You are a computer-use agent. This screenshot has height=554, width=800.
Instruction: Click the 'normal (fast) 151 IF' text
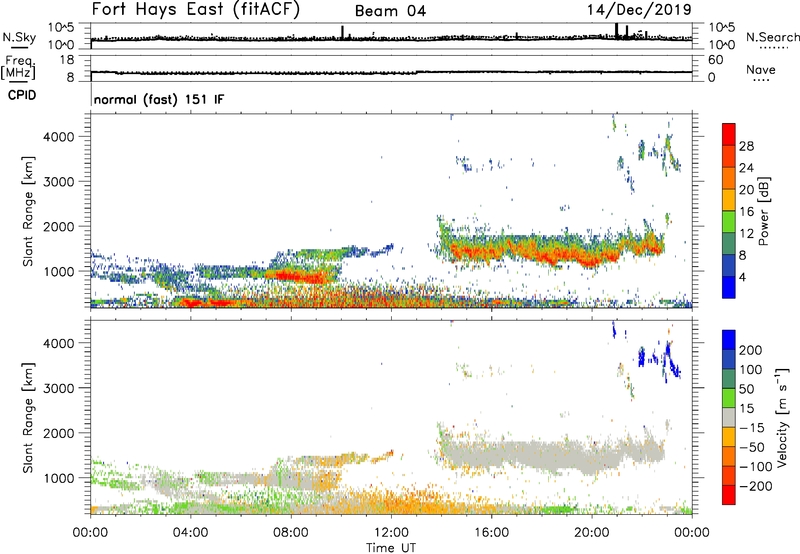click(x=159, y=99)
